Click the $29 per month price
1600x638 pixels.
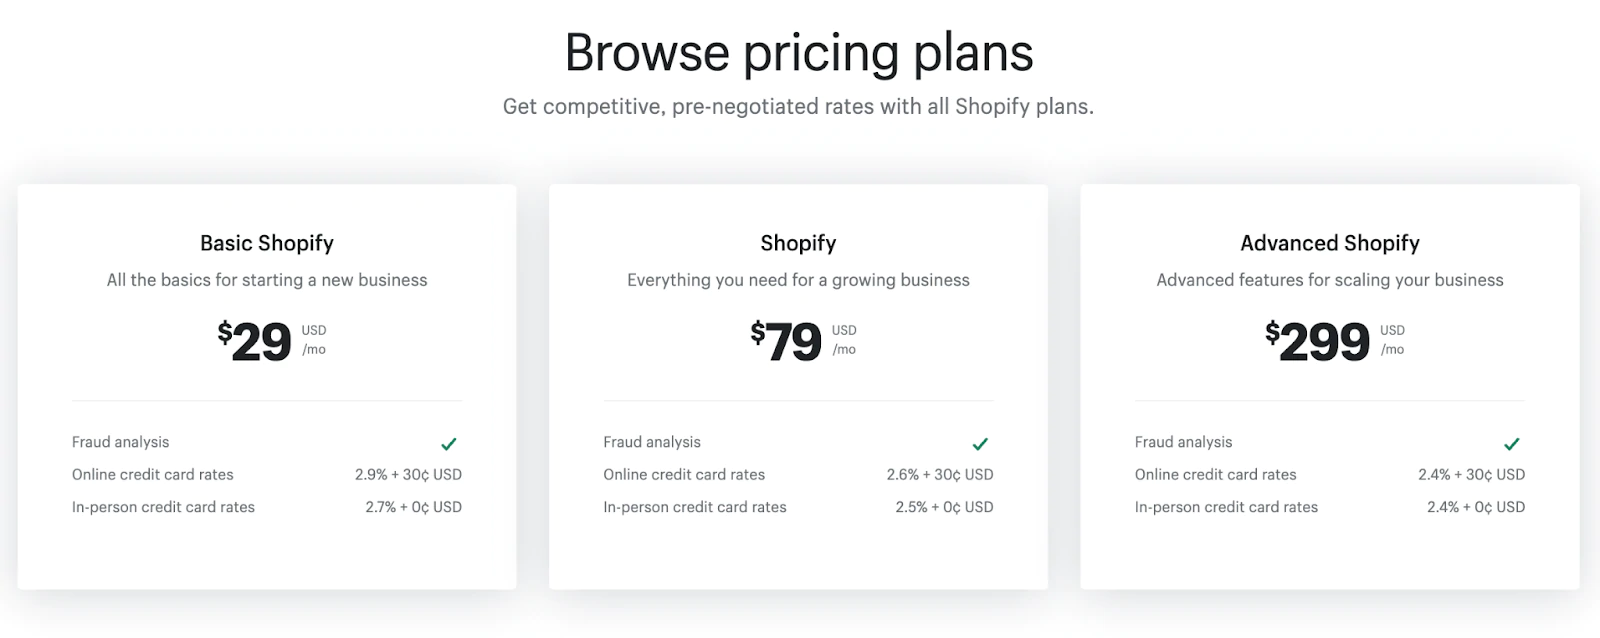click(x=256, y=342)
